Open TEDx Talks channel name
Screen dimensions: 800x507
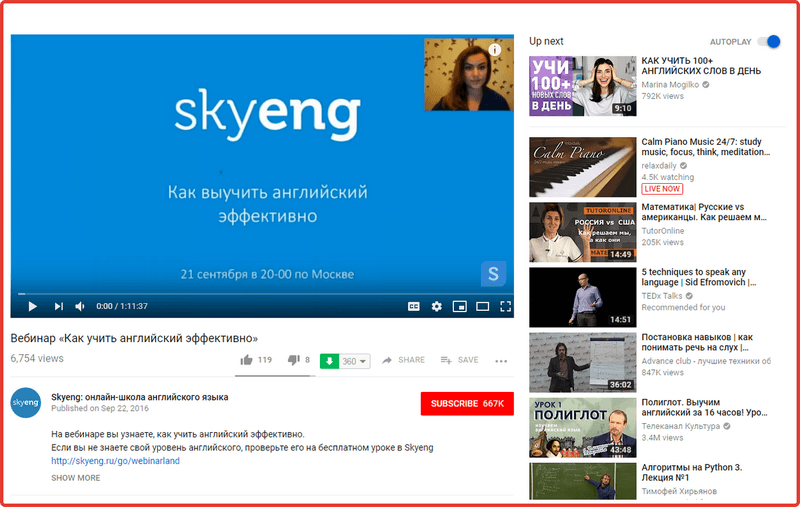pyautogui.click(x=662, y=296)
